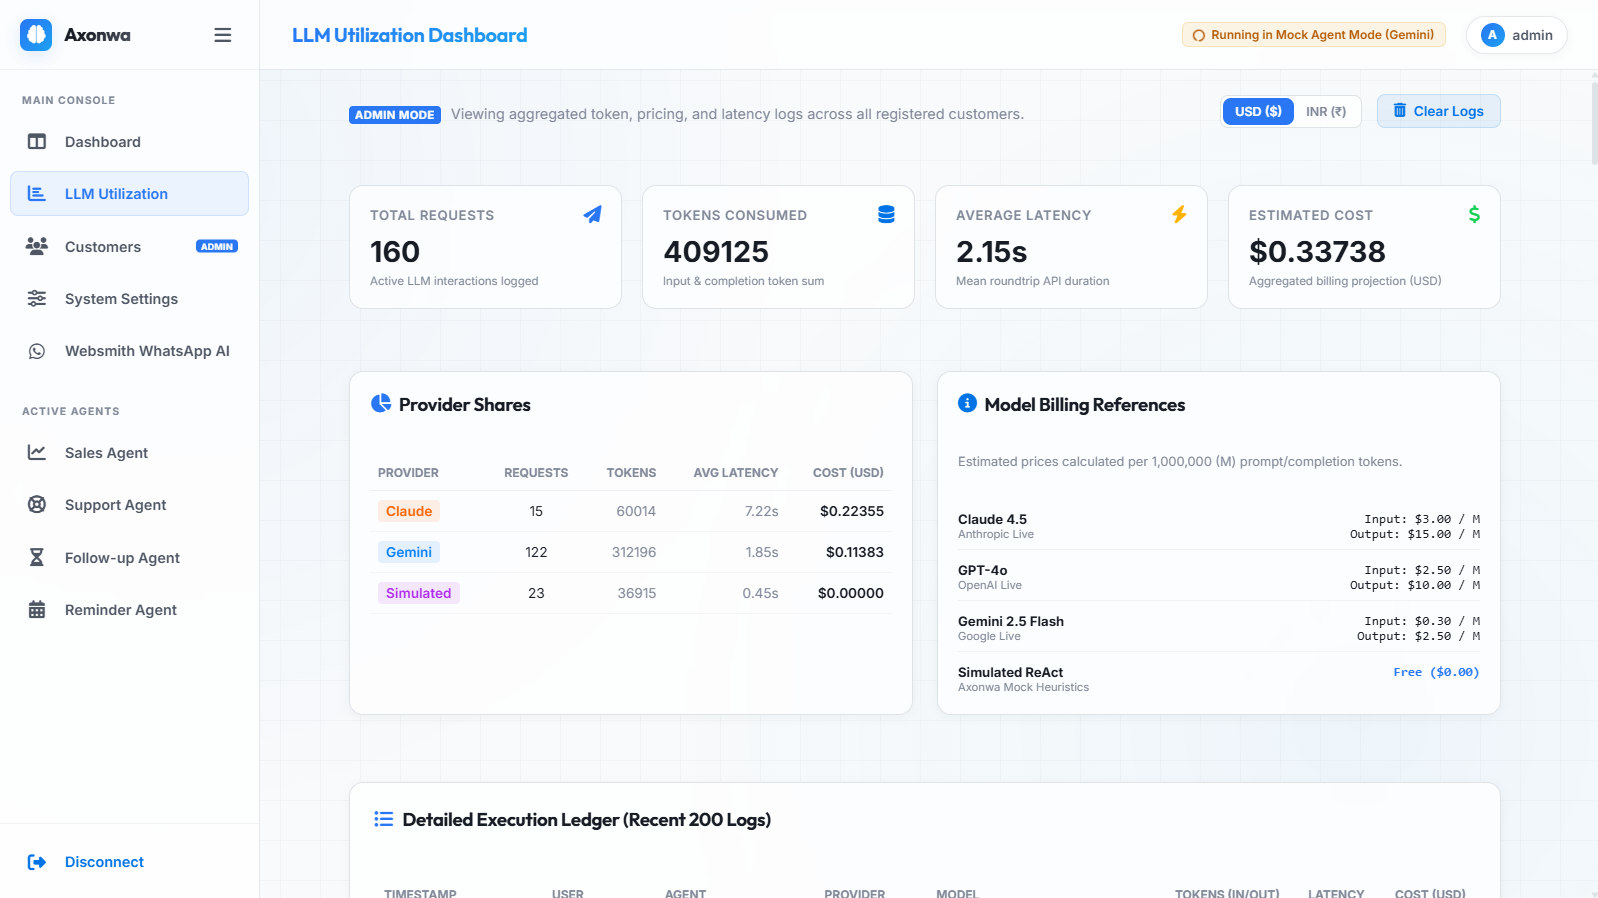Click the paper plane icon in Total Requests
1598x898 pixels.
pyautogui.click(x=593, y=214)
